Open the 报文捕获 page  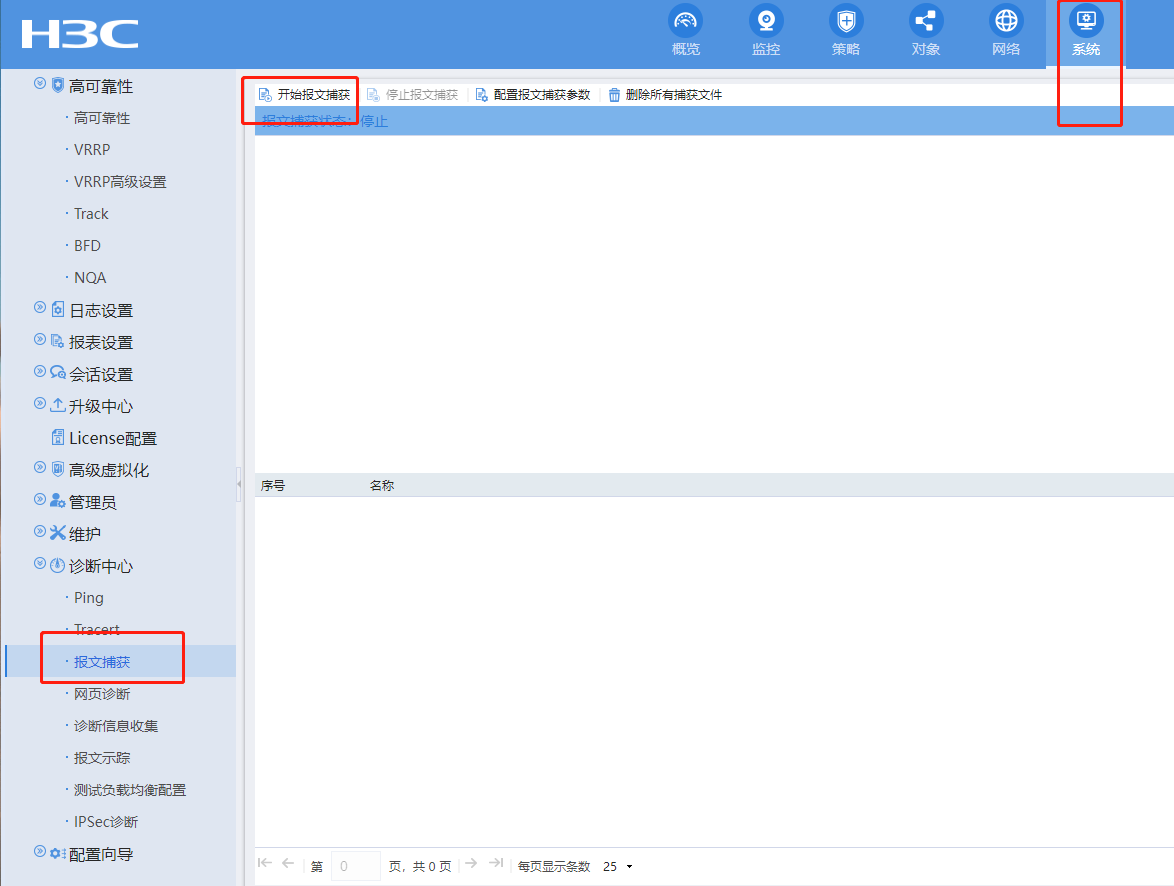click(102, 662)
